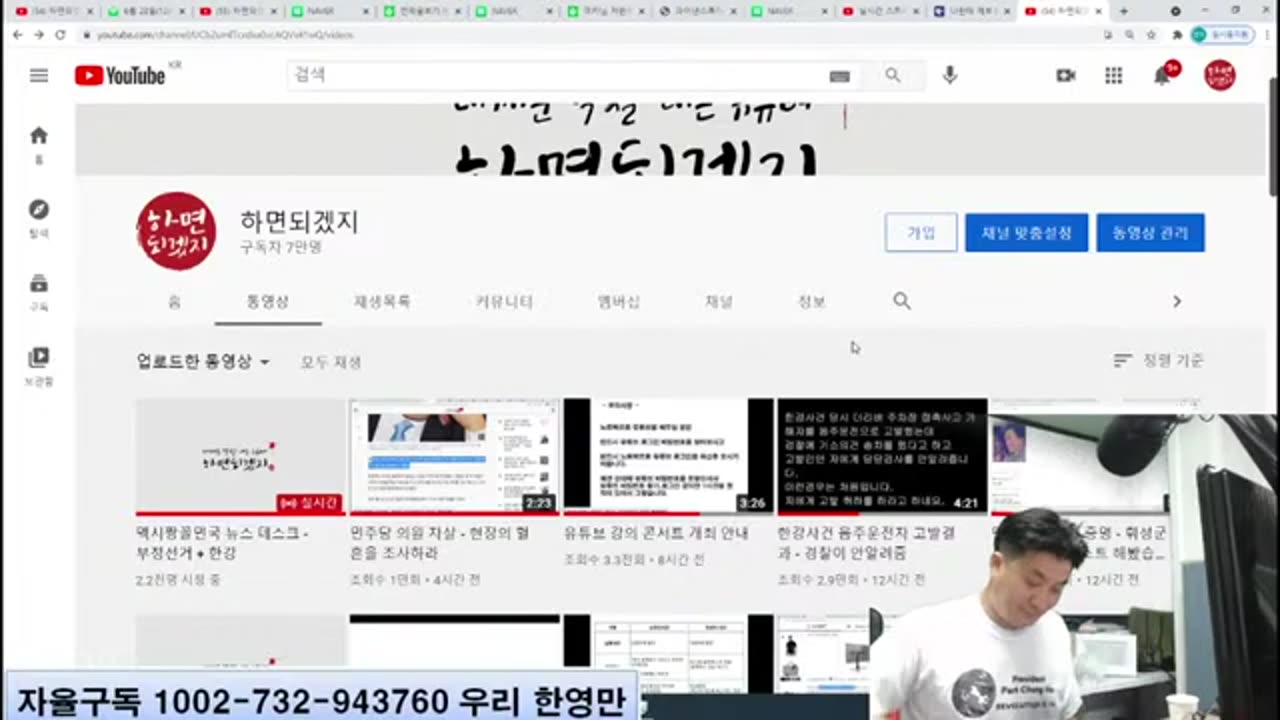The height and width of the screenshot is (720, 1280).
Task: Click the magnifier search button beside the search box
Action: coord(893,75)
